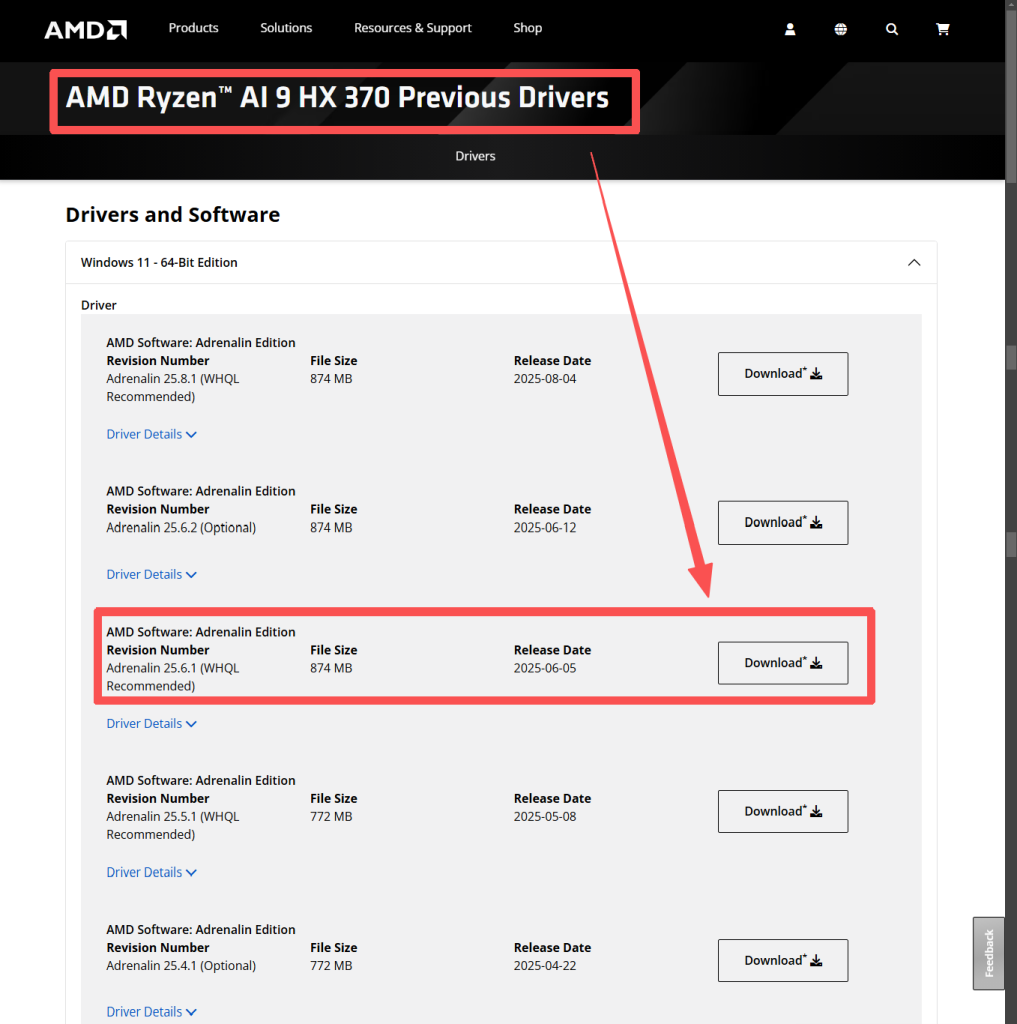
Task: Open the search magnifier icon
Action: pos(892,29)
